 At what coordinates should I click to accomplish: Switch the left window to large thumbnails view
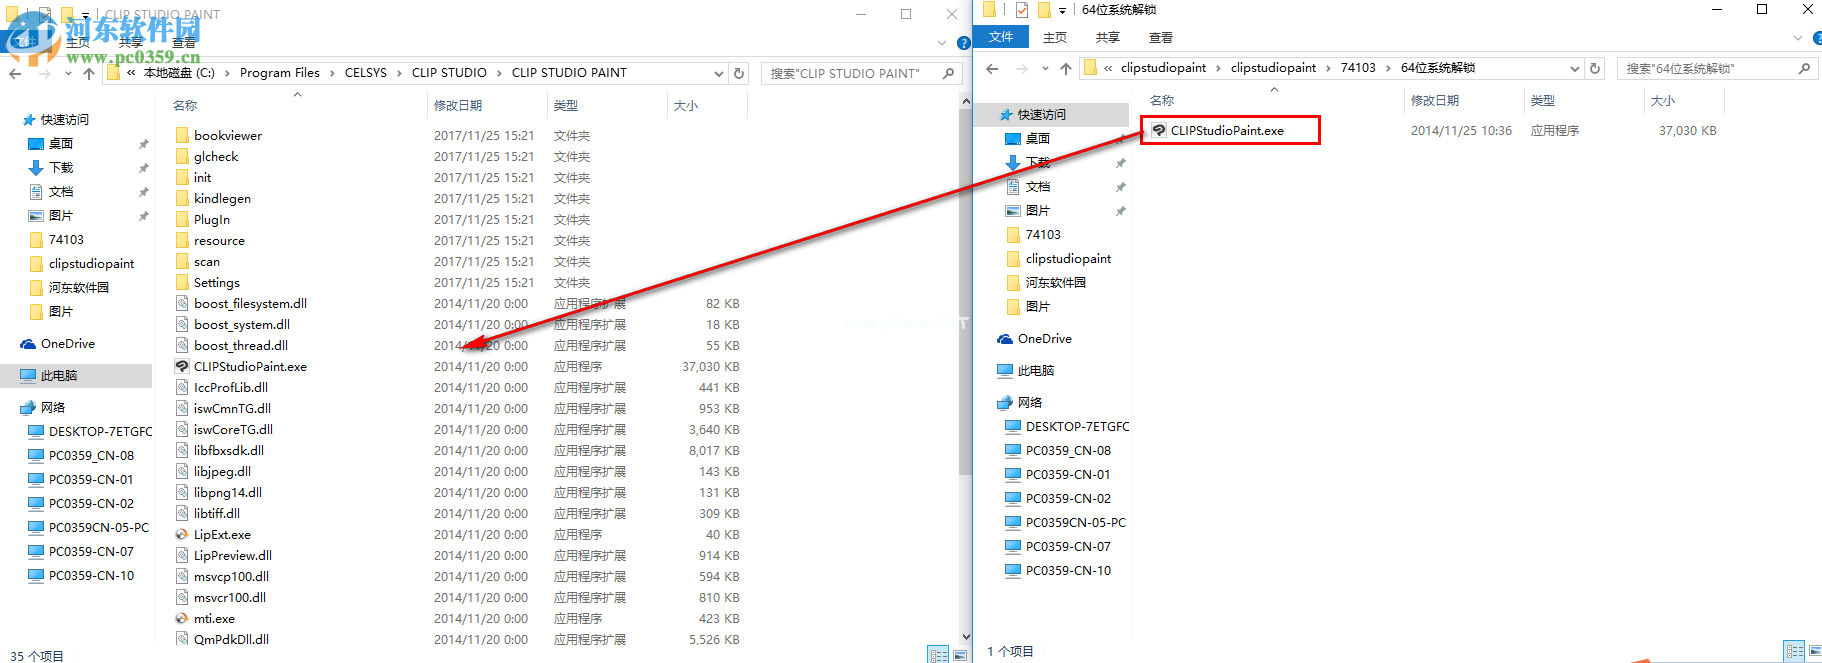pyautogui.click(x=959, y=655)
